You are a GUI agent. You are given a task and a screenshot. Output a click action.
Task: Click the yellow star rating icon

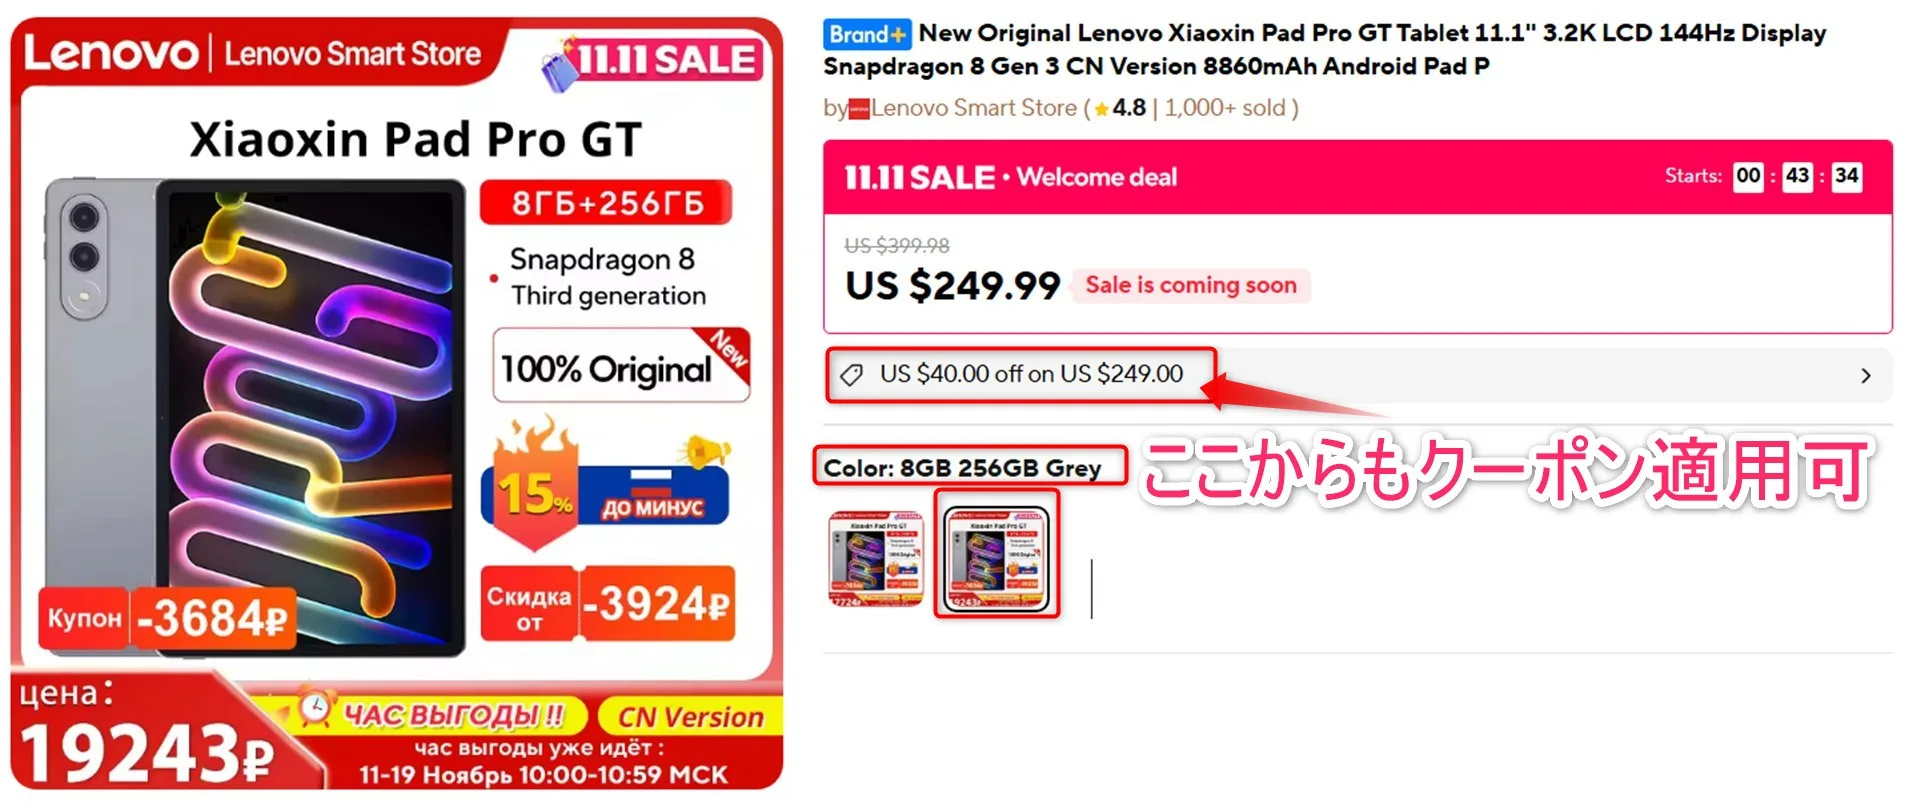[1102, 109]
